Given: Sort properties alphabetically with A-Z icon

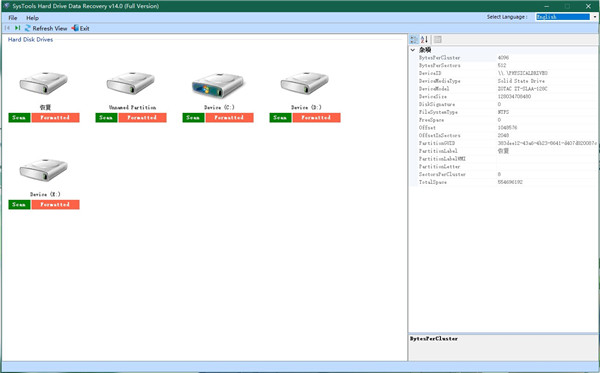Looking at the screenshot, I should pos(424,39).
